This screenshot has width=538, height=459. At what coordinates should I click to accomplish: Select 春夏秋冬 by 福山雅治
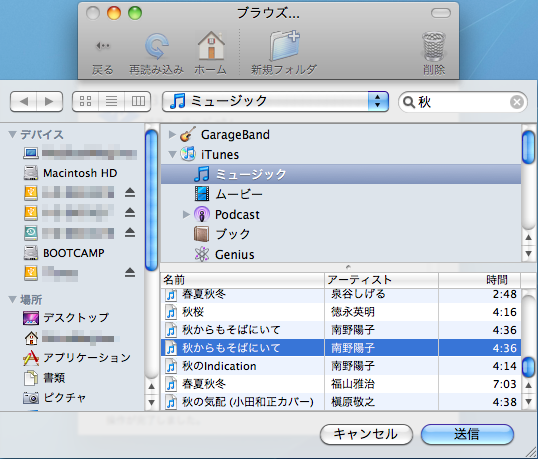[341, 384]
